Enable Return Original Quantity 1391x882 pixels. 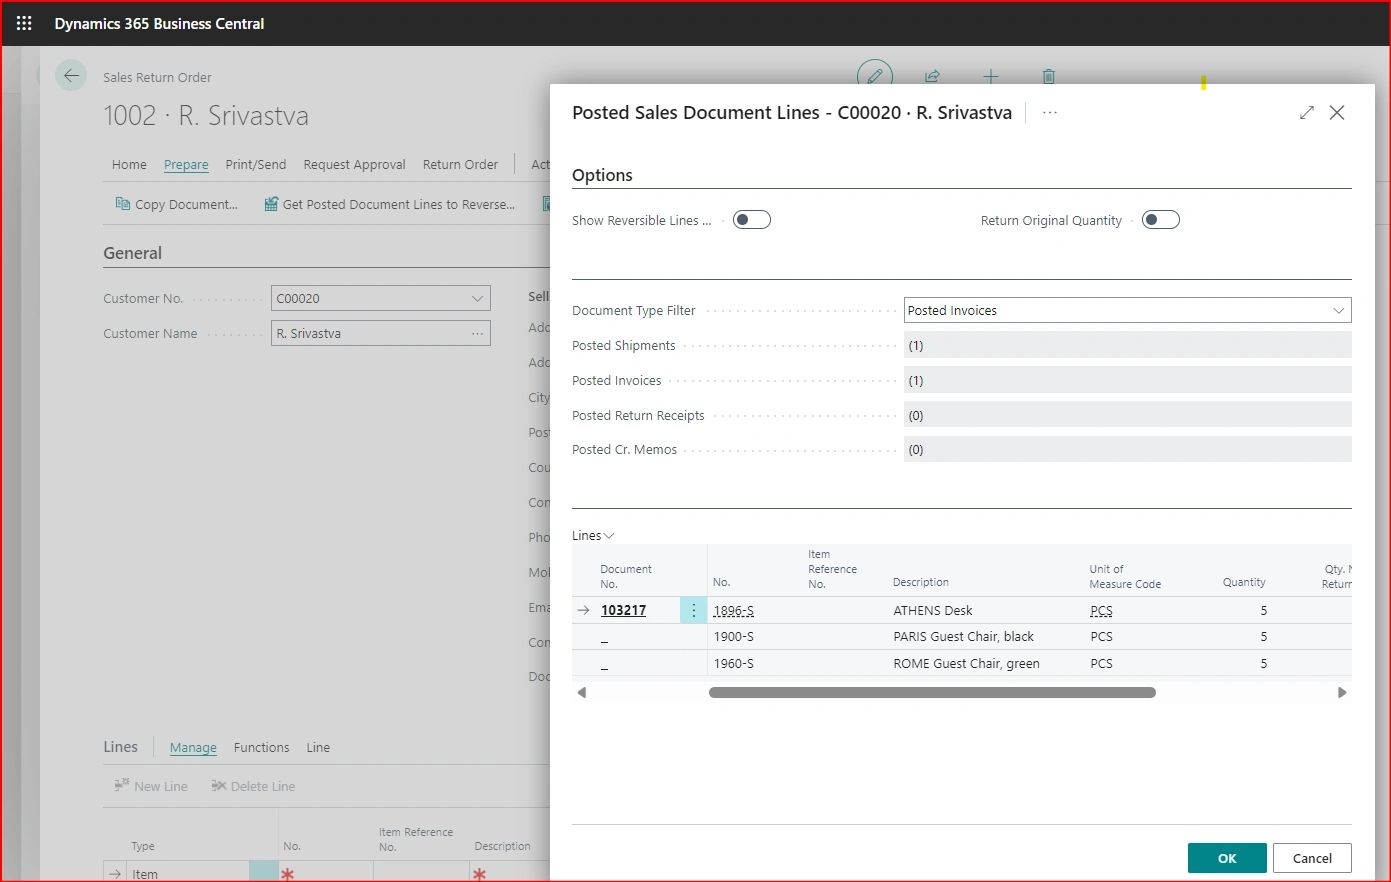tap(1160, 219)
